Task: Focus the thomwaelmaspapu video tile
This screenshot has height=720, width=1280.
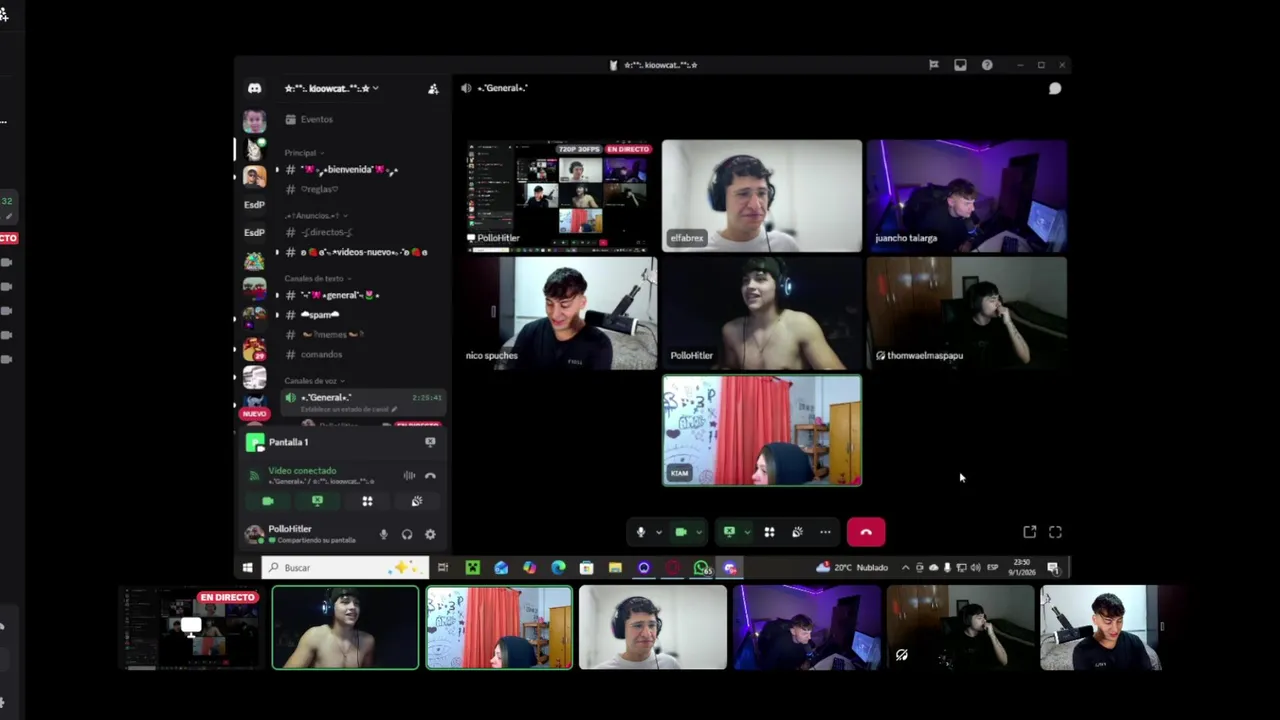Action: (x=967, y=313)
